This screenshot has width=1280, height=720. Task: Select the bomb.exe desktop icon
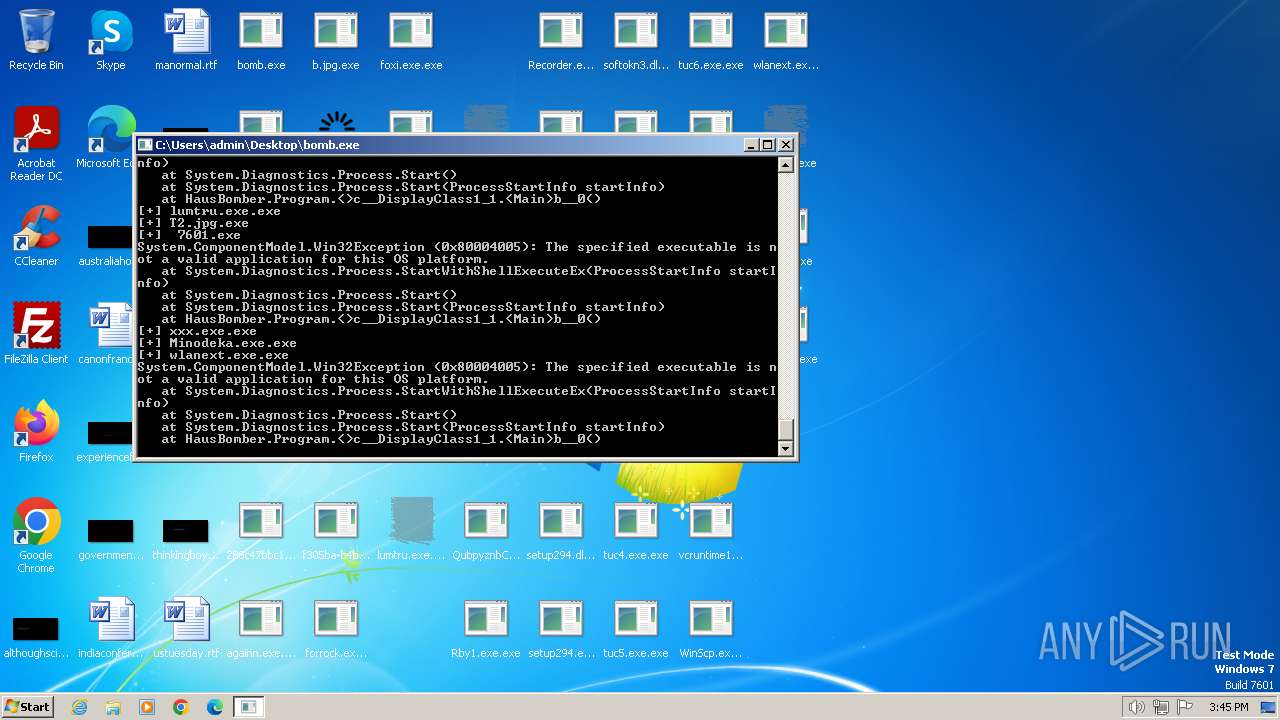click(x=261, y=40)
